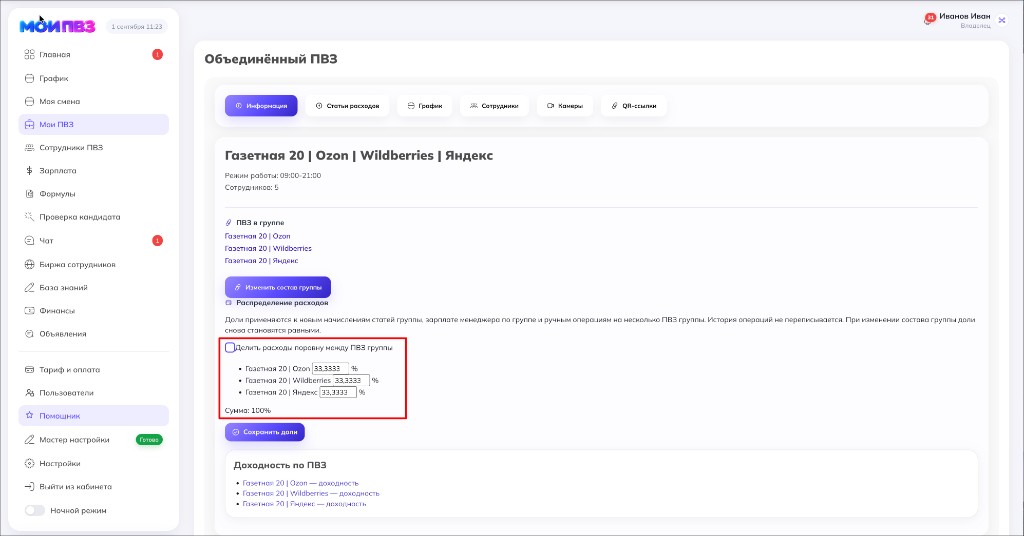This screenshot has height=536, width=1024.
Task: Click the 'Распределение расходов' label
Action: (x=282, y=303)
